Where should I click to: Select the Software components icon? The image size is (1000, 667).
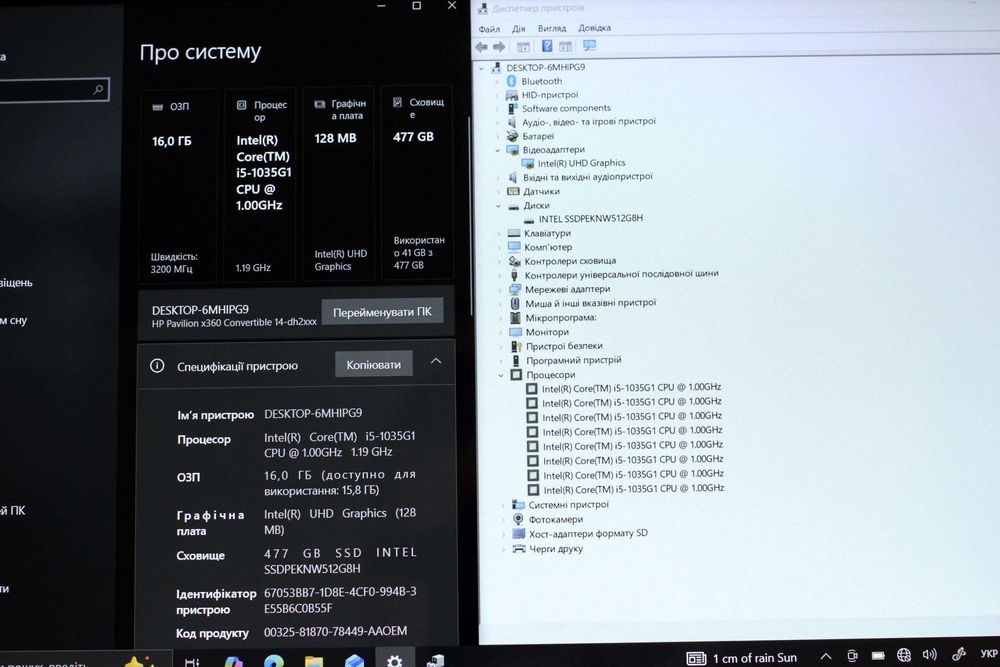[x=512, y=108]
